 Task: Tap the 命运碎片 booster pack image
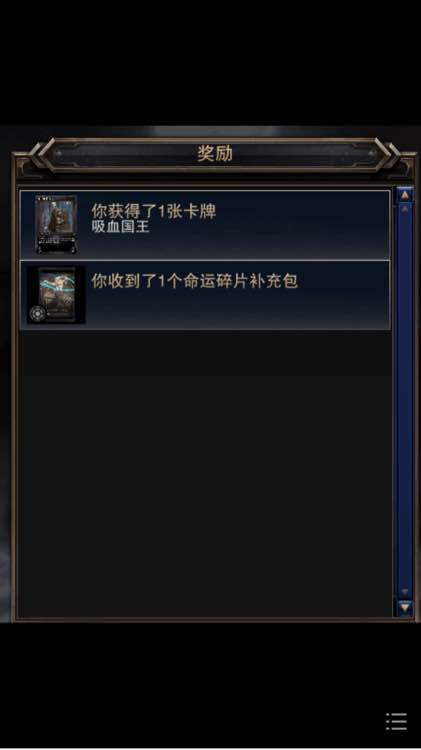pos(56,295)
